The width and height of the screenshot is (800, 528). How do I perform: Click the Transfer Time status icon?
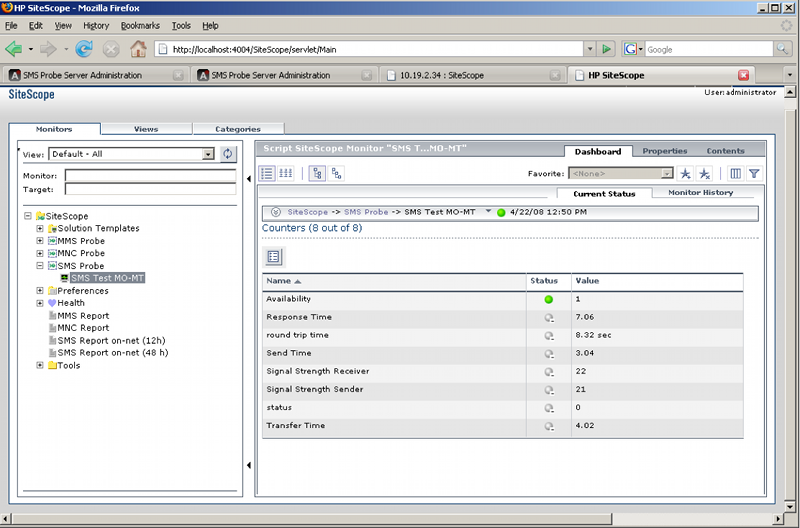coord(548,426)
